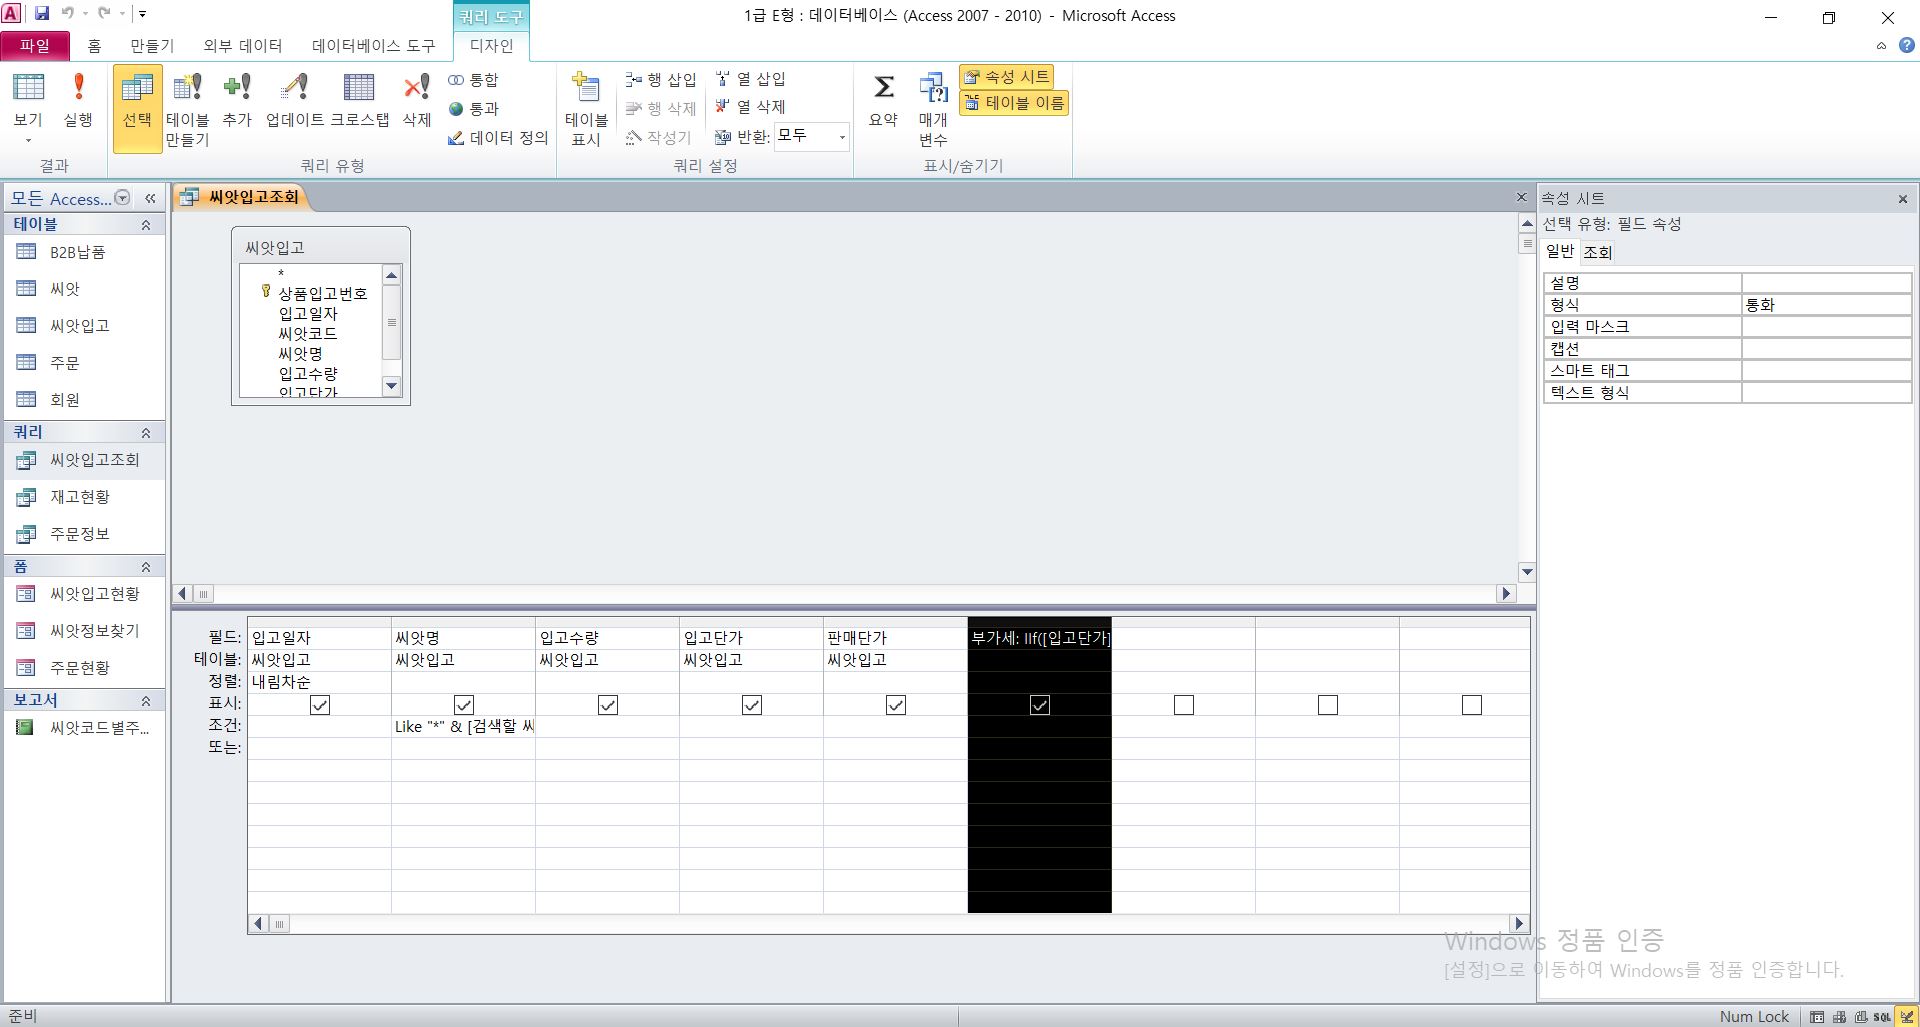Viewport: 1920px width, 1027px height.
Task: Collapse the 쿼리 group in navigation pane
Action: (146, 432)
